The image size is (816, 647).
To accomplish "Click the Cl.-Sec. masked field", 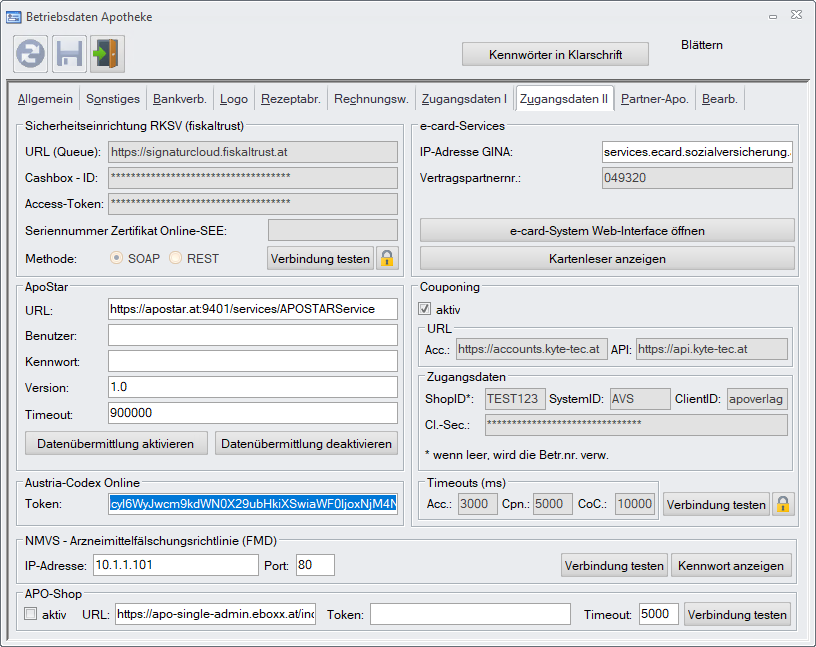I will [636, 425].
